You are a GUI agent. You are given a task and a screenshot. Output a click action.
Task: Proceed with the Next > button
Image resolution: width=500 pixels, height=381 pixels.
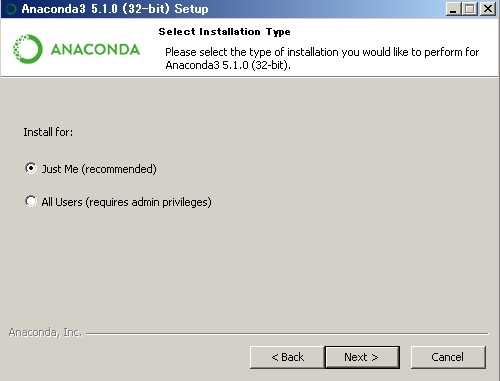tap(362, 357)
